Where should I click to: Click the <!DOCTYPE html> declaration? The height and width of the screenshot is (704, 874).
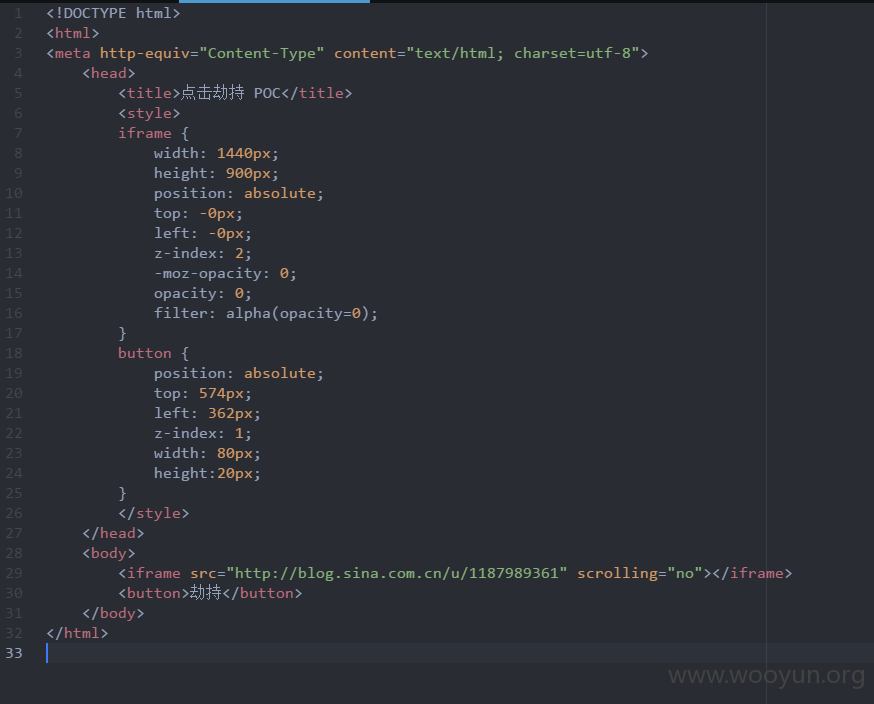click(x=113, y=13)
